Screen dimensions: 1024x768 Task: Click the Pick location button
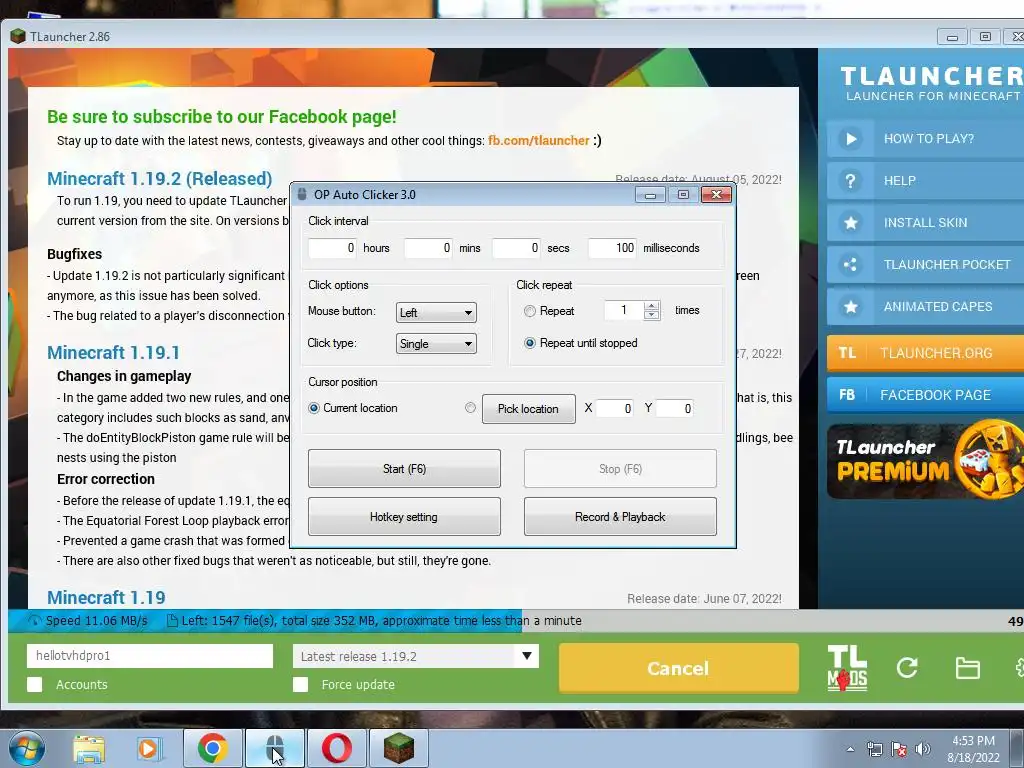[528, 409]
